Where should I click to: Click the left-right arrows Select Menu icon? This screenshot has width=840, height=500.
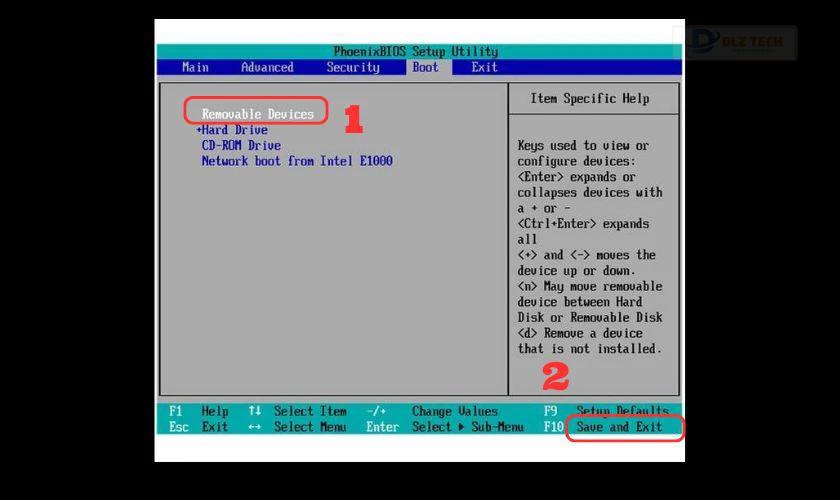point(254,427)
